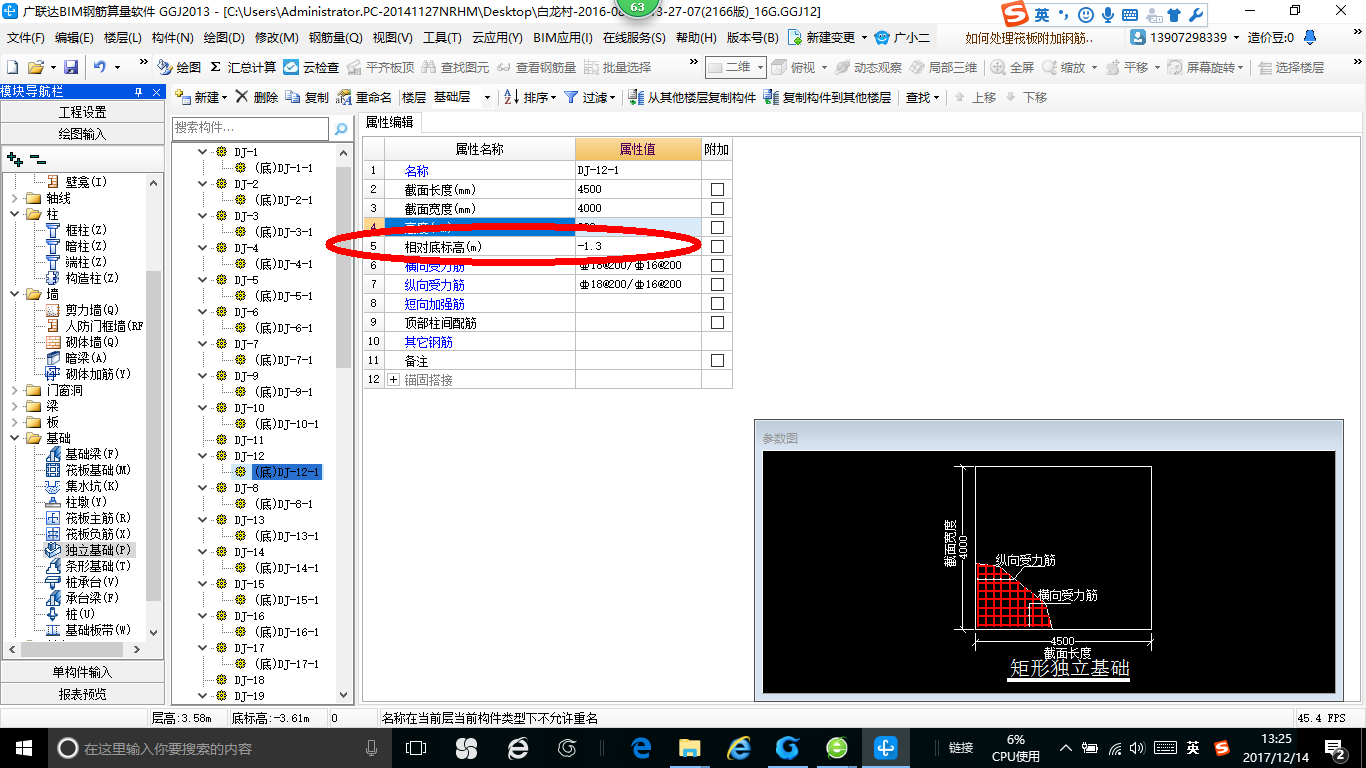This screenshot has width=1366, height=768.
Task: Select 集水坑(K) in navigation tree
Action: [x=82, y=486]
